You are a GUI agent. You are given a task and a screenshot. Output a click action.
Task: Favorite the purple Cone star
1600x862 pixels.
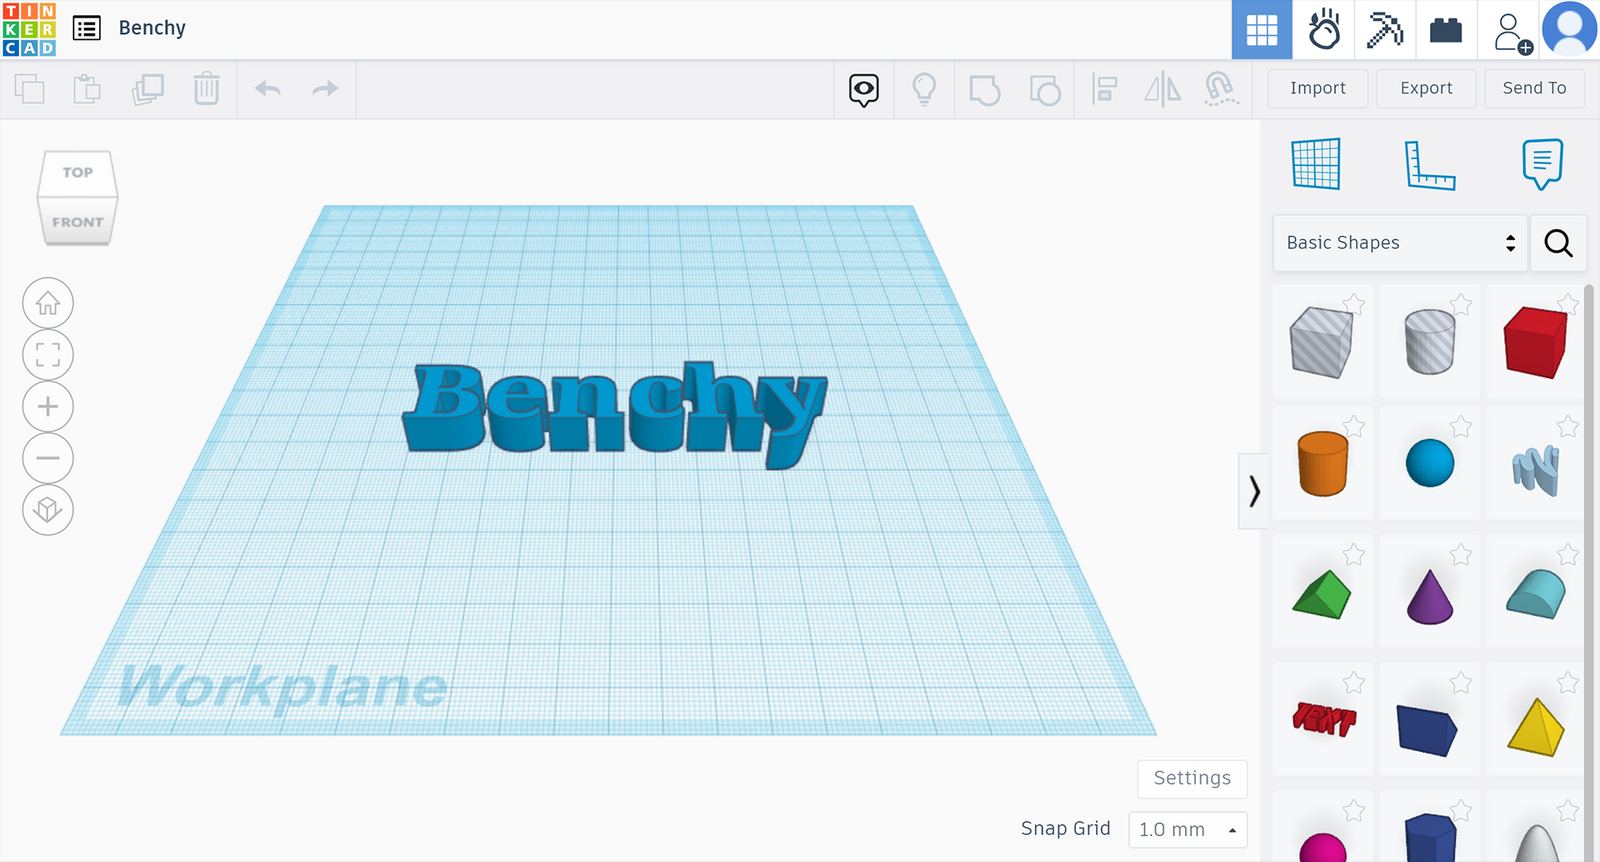pyautogui.click(x=1461, y=554)
